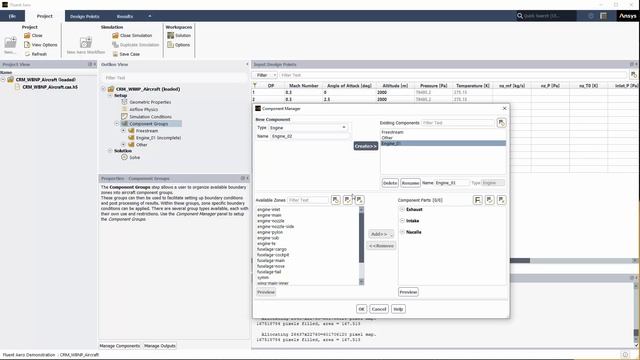
Task: Click Geometric Properties in outline tree
Action: pyautogui.click(x=150, y=102)
